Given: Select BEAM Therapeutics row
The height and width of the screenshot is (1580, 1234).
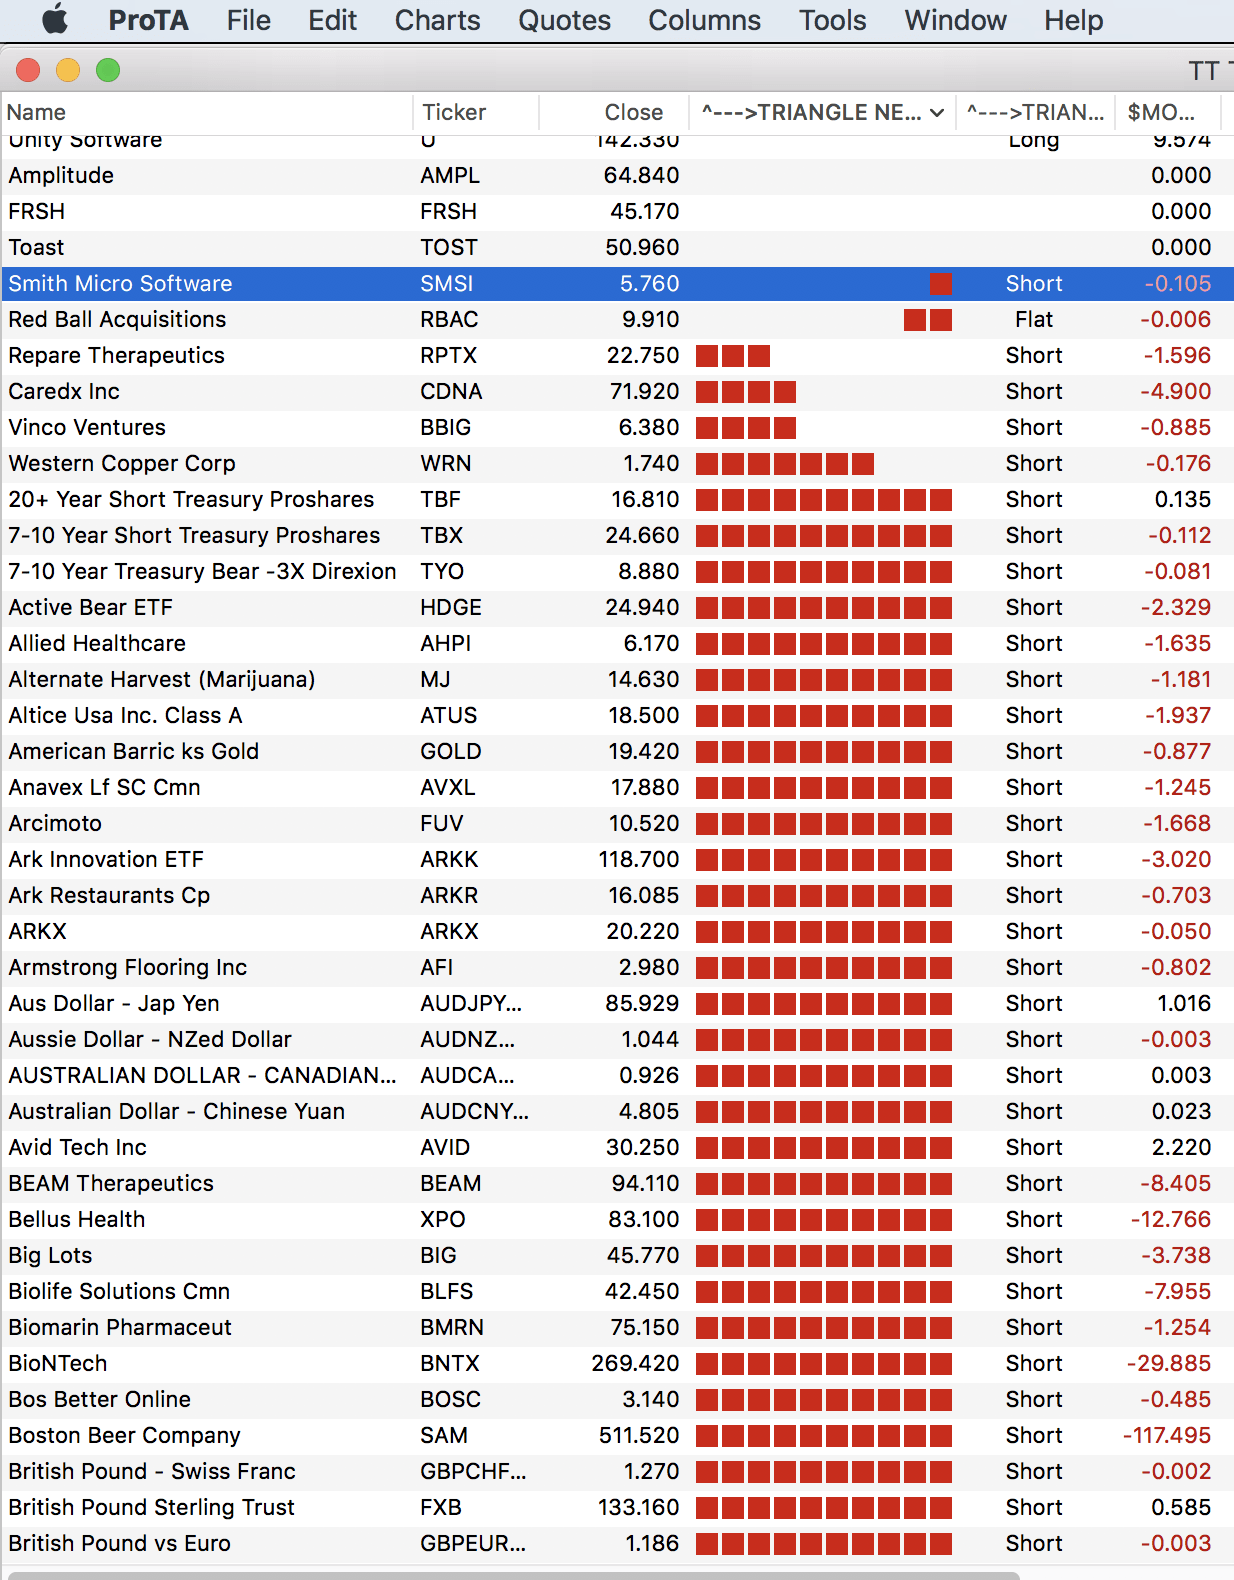Looking at the screenshot, I should [x=617, y=1184].
